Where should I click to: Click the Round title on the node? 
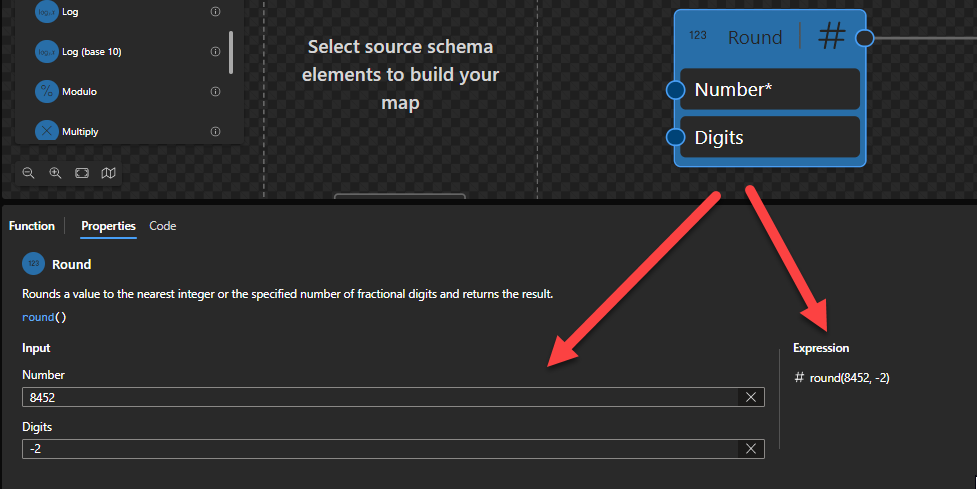click(x=755, y=37)
